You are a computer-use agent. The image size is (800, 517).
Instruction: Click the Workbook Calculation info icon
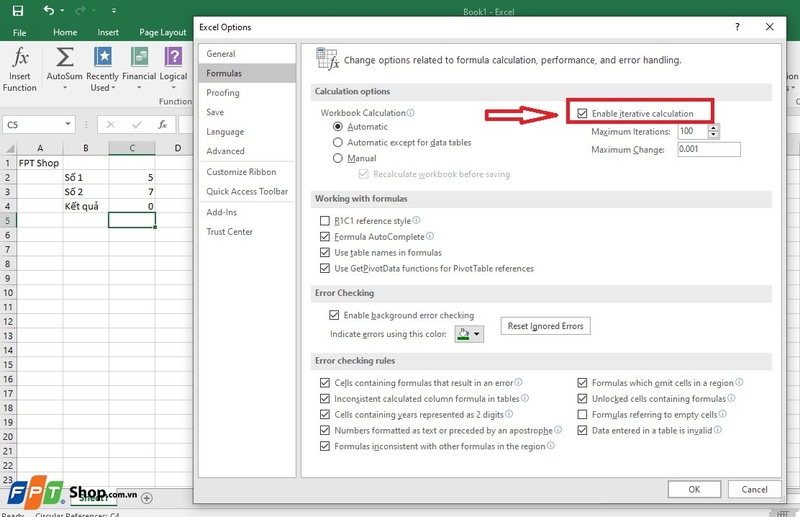(411, 112)
